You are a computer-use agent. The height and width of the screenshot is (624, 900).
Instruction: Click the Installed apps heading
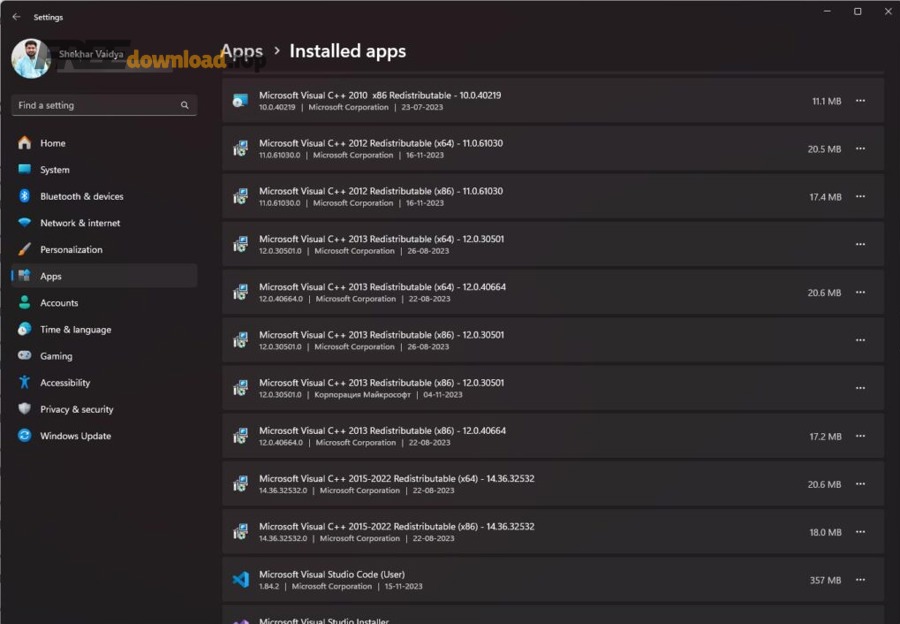pyautogui.click(x=347, y=51)
